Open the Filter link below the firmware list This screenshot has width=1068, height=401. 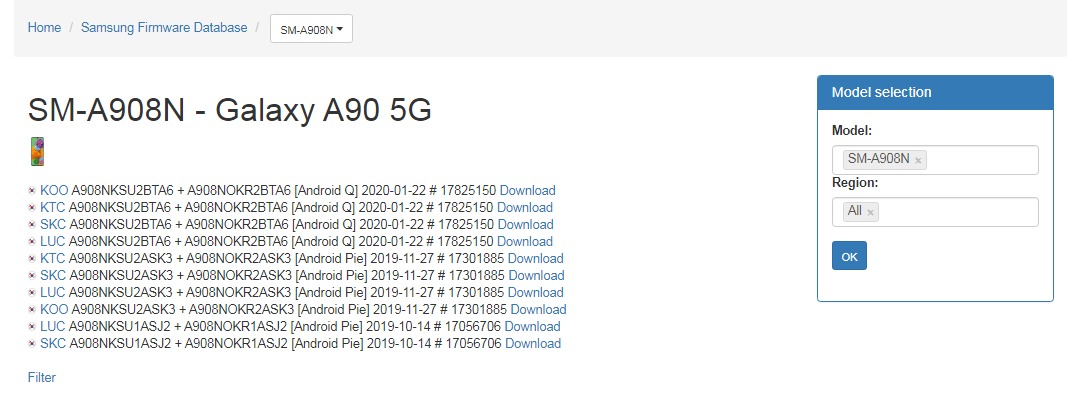pyautogui.click(x=42, y=377)
